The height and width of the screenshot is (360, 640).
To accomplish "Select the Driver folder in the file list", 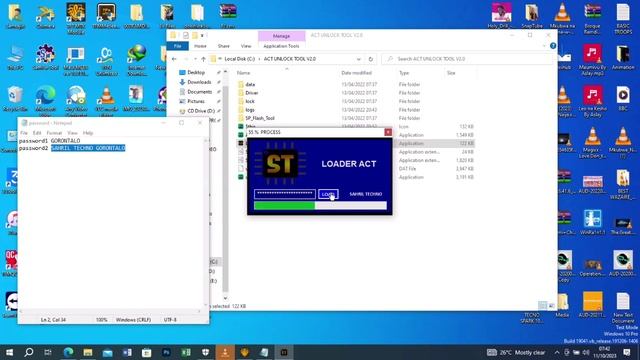I will (251, 93).
